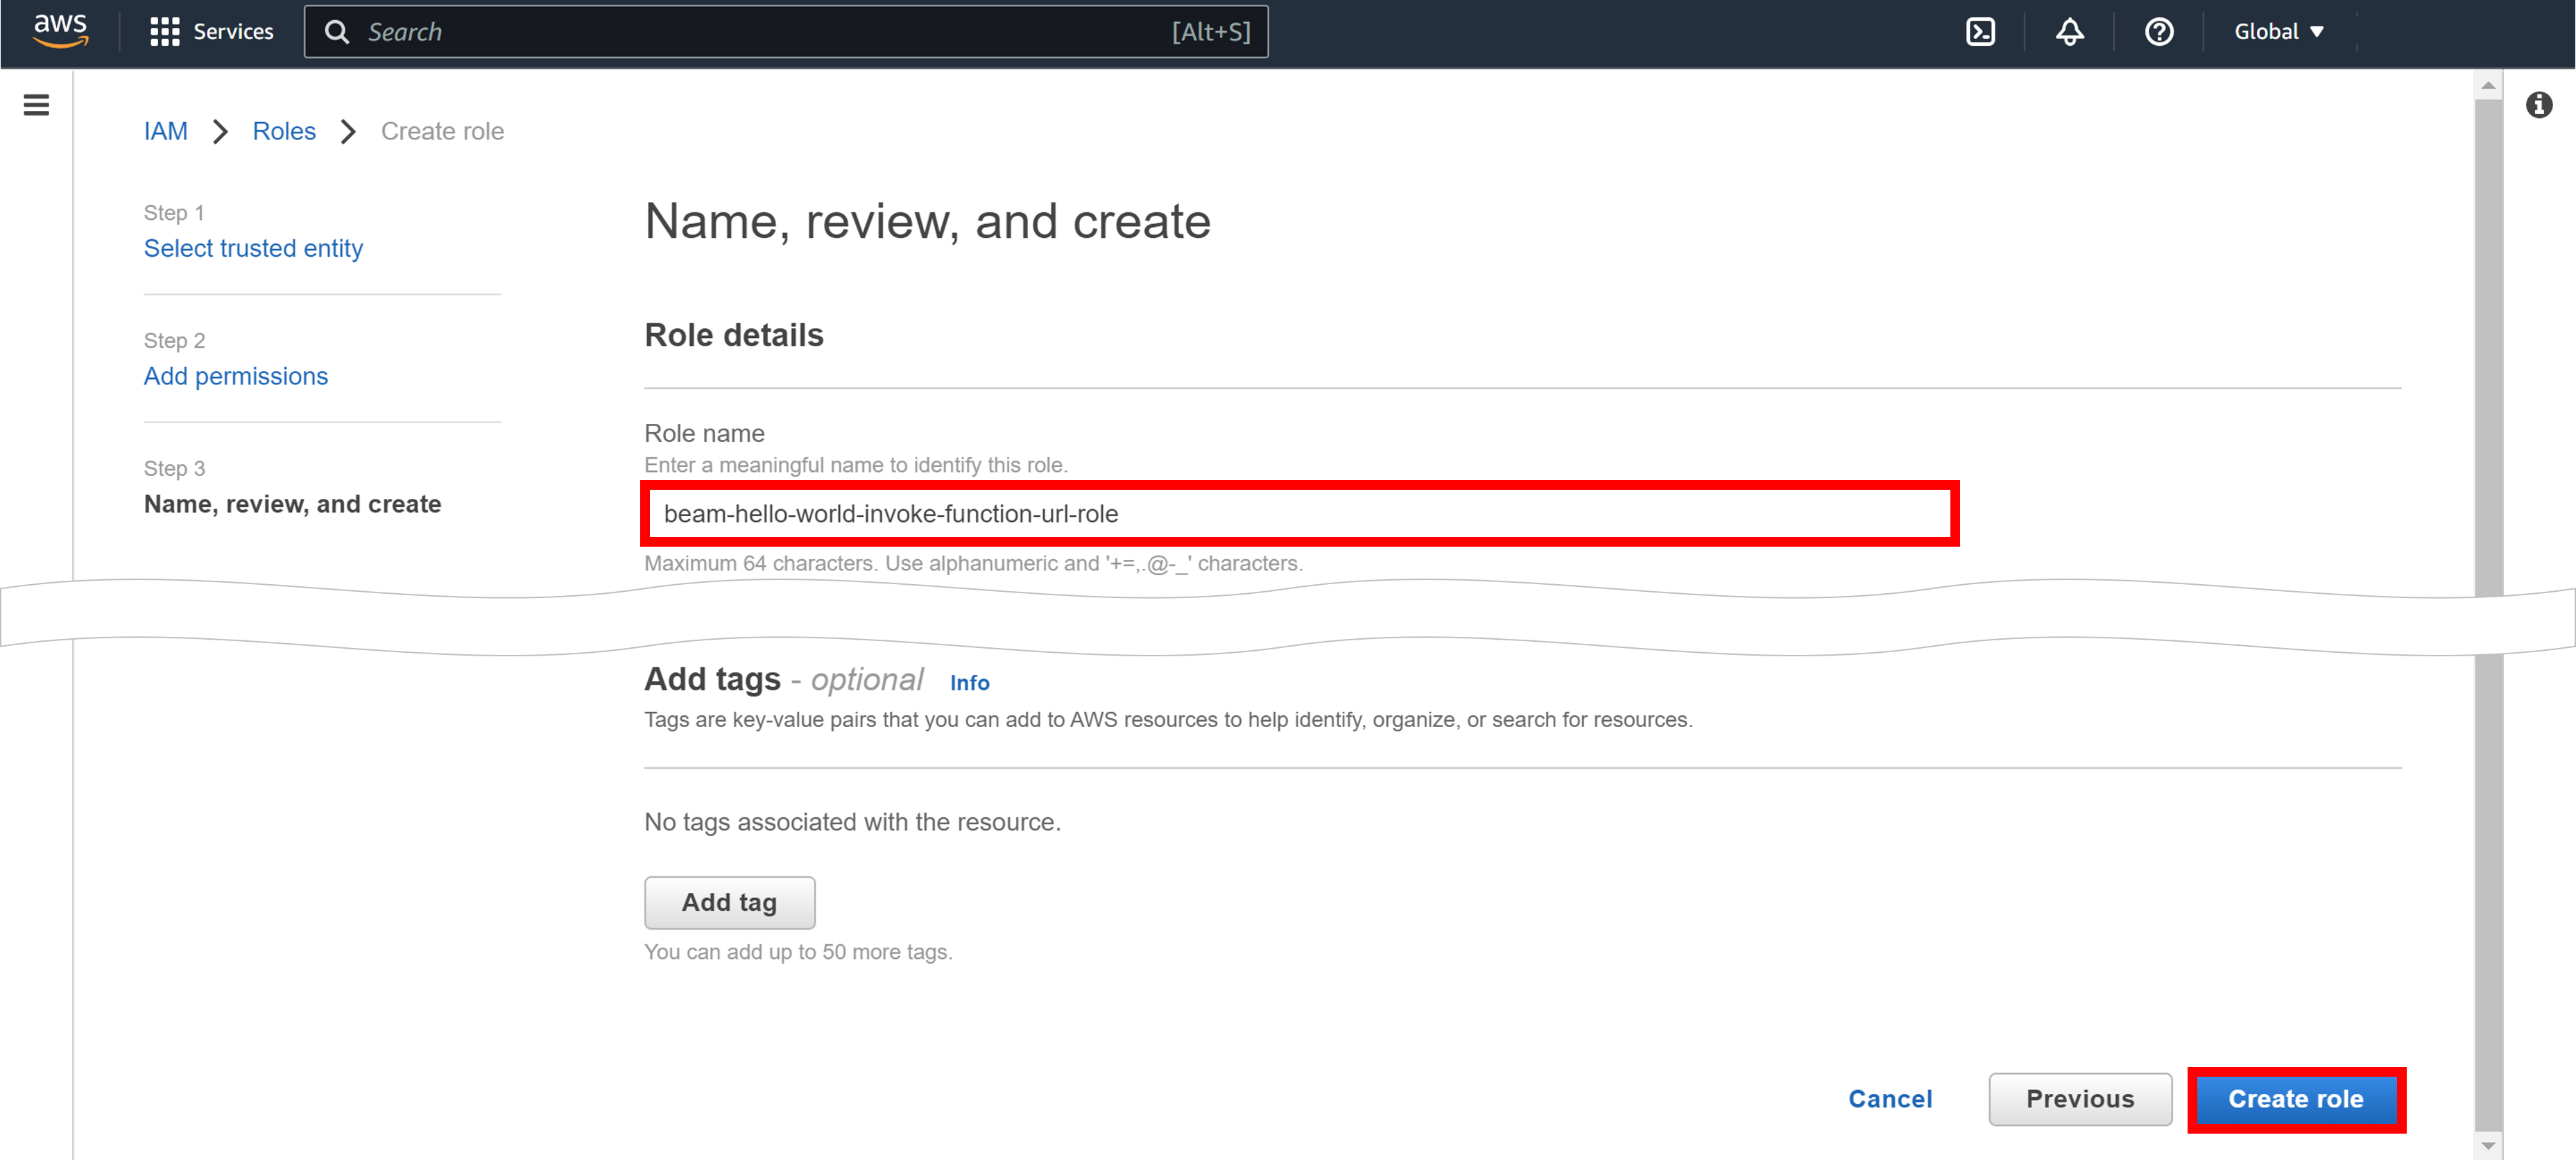The width and height of the screenshot is (2576, 1160).
Task: Open the notifications bell
Action: pyautogui.click(x=2069, y=32)
